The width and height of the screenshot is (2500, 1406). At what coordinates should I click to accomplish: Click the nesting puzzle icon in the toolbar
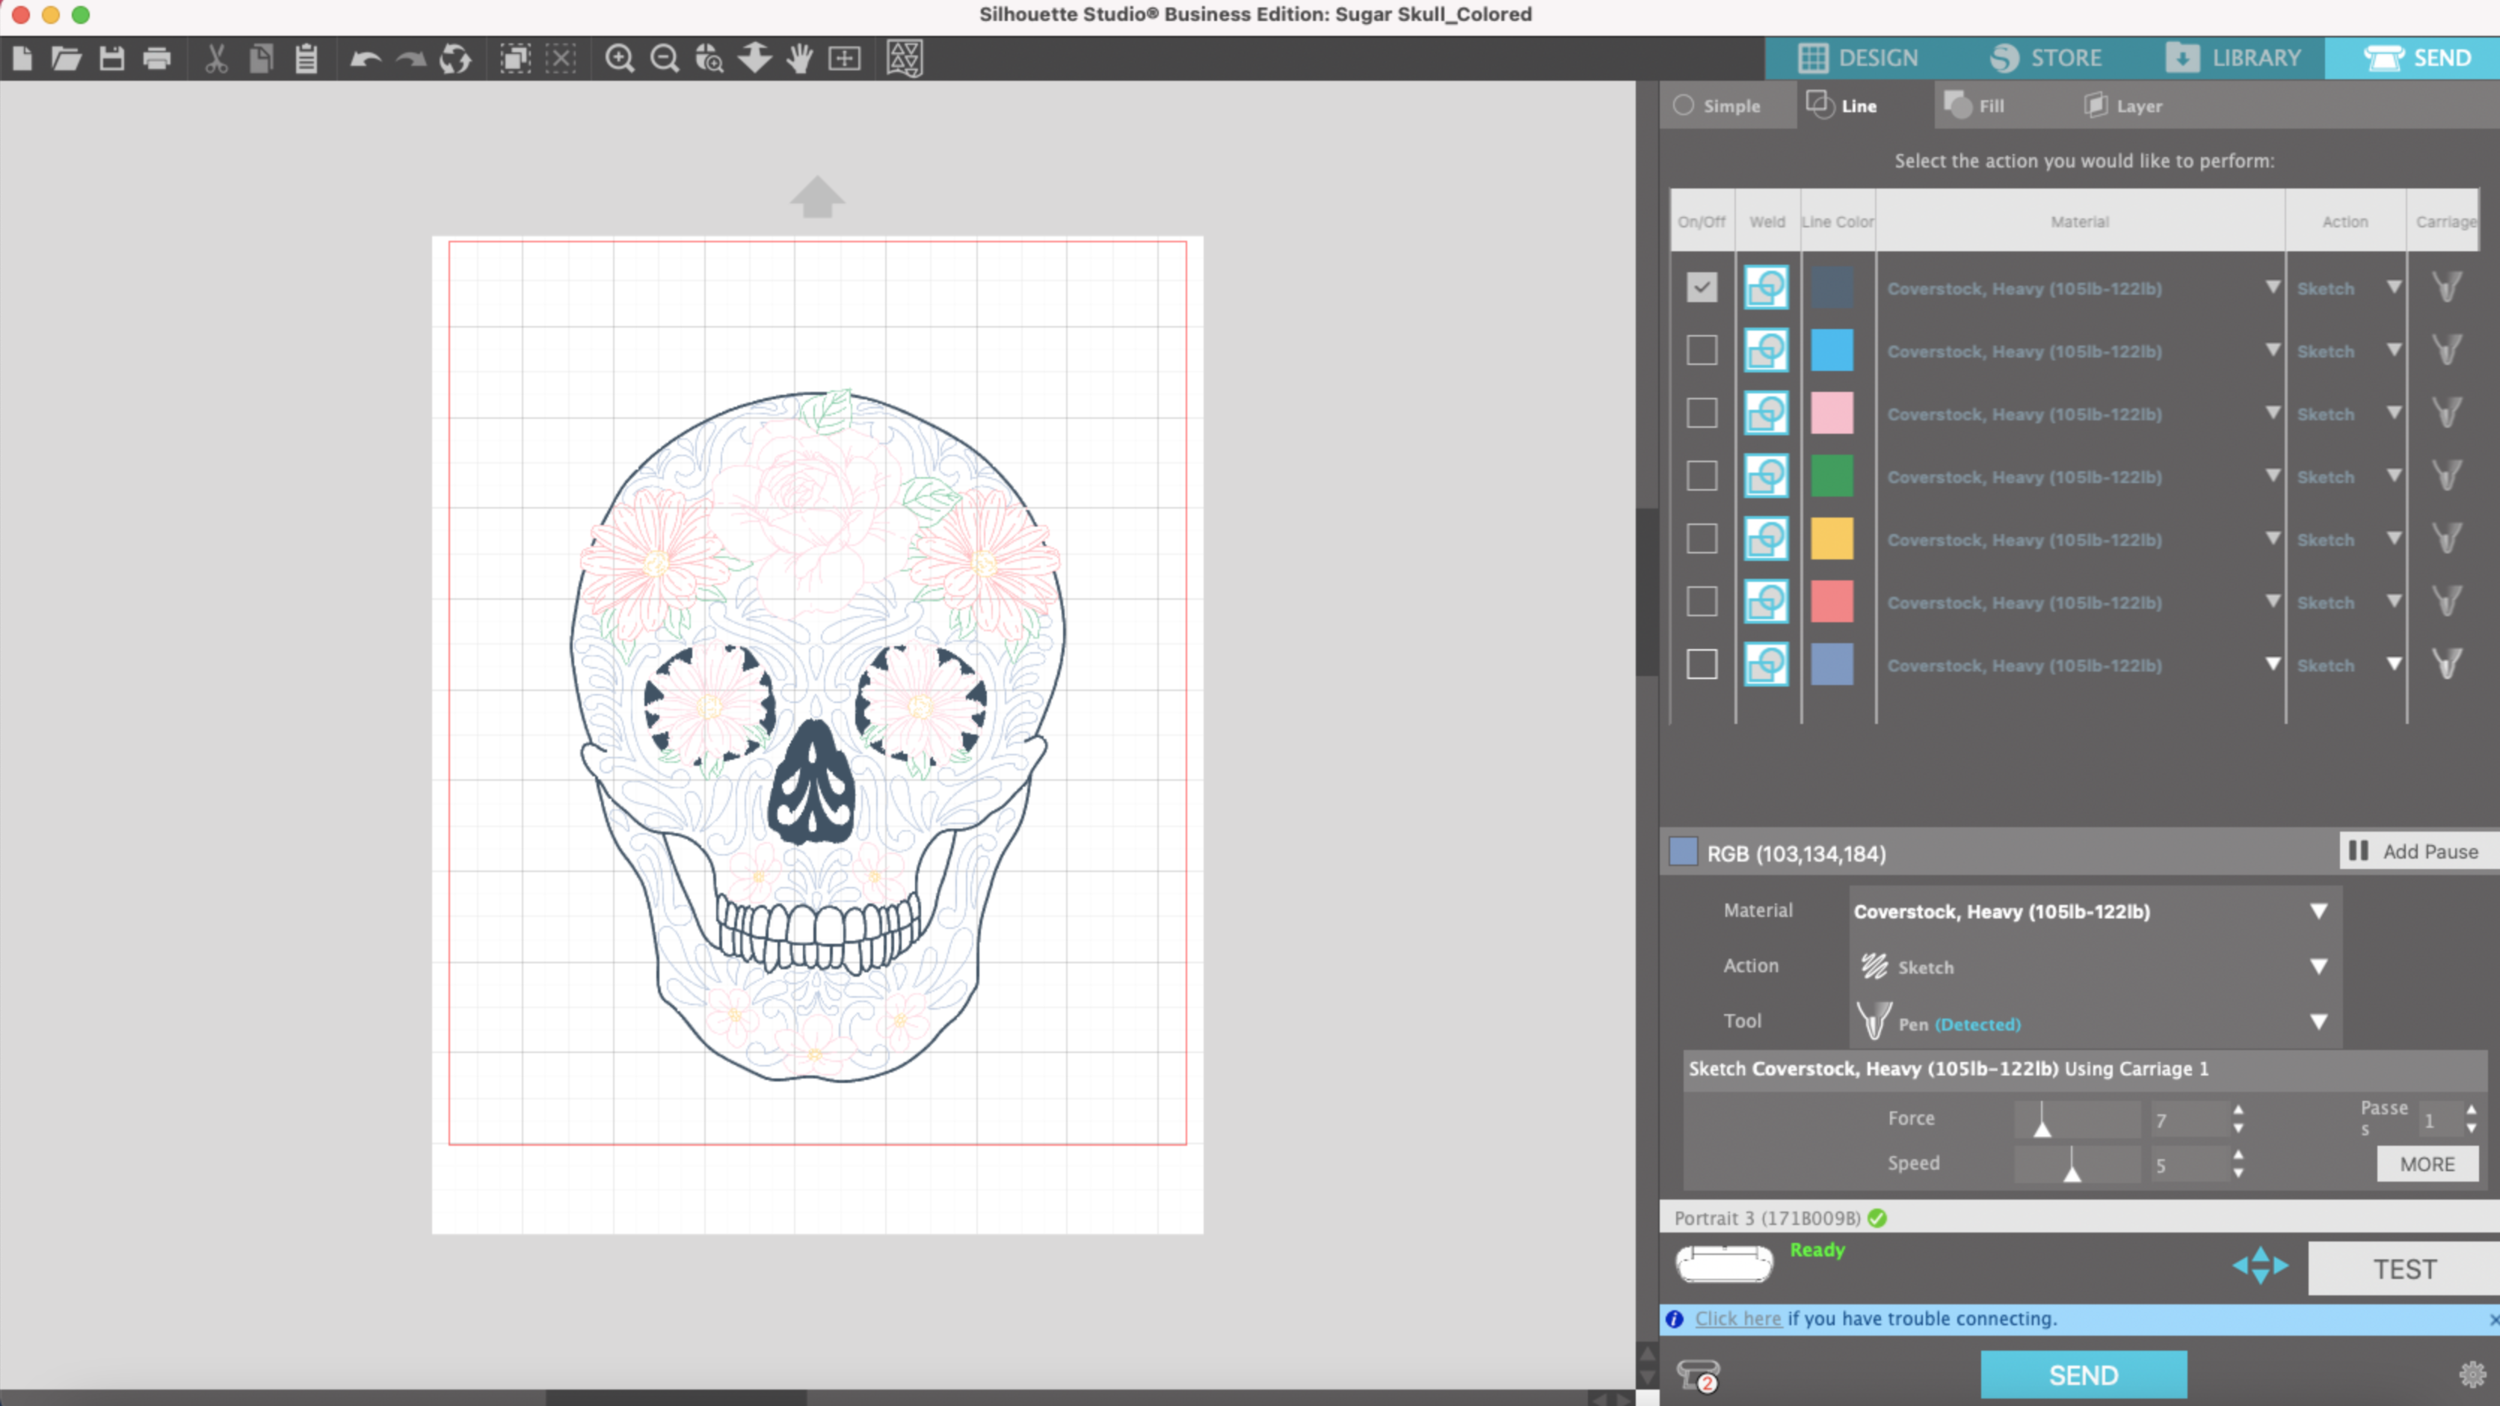[x=904, y=58]
